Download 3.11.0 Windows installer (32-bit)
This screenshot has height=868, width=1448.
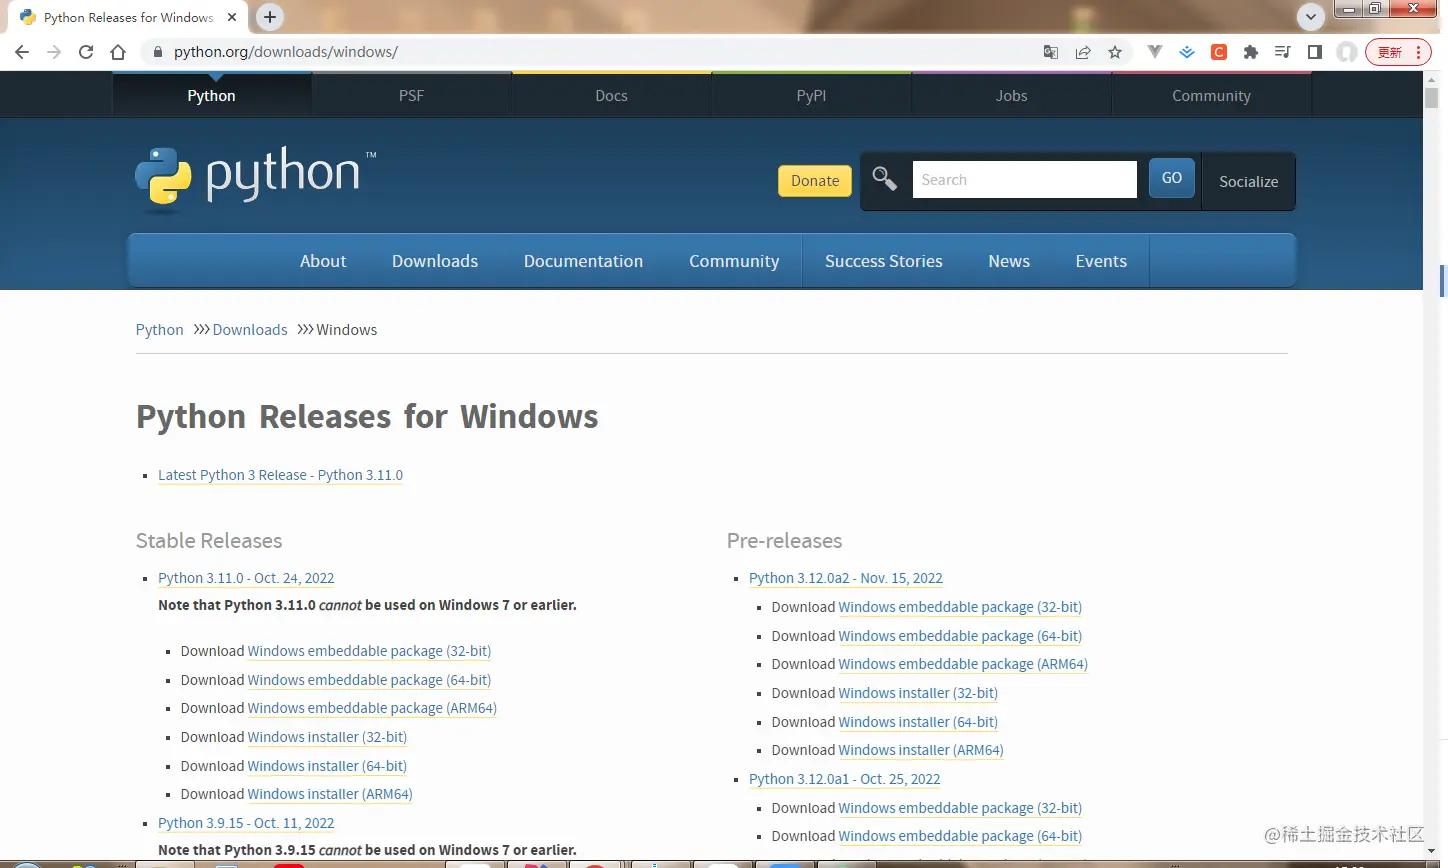pyautogui.click(x=327, y=737)
